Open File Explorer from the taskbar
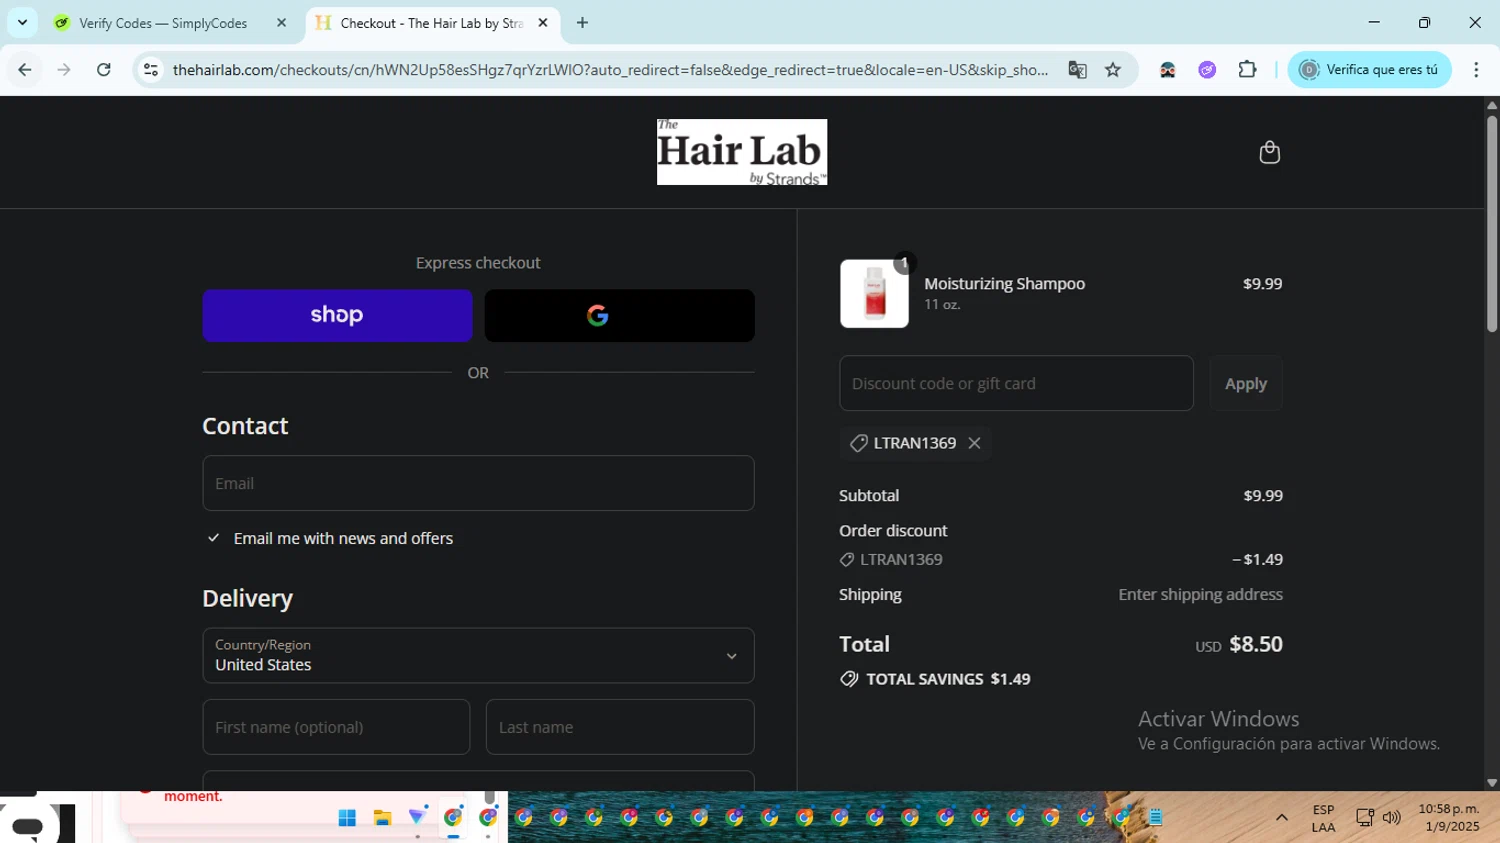Screen dimensions: 1500x843 coord(382,818)
